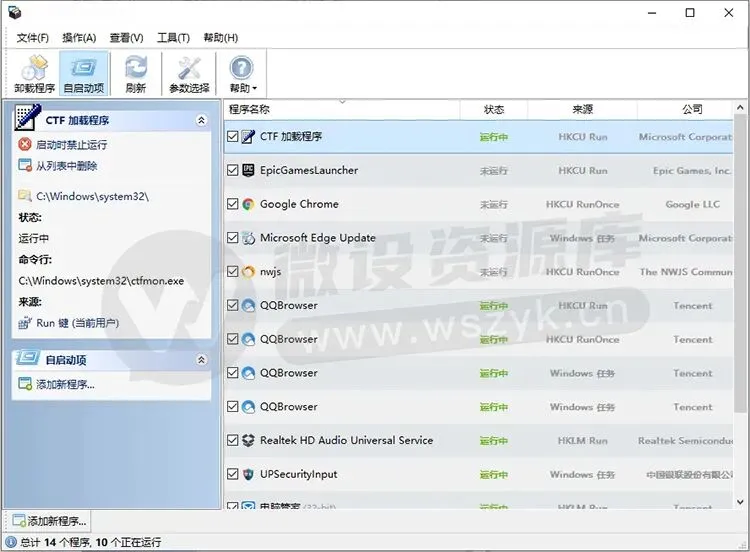Viewport: 750px width, 552px height.
Task: Uncheck the QQBrowser checkbox sourced from HKCU RunOnce
Action: point(232,339)
